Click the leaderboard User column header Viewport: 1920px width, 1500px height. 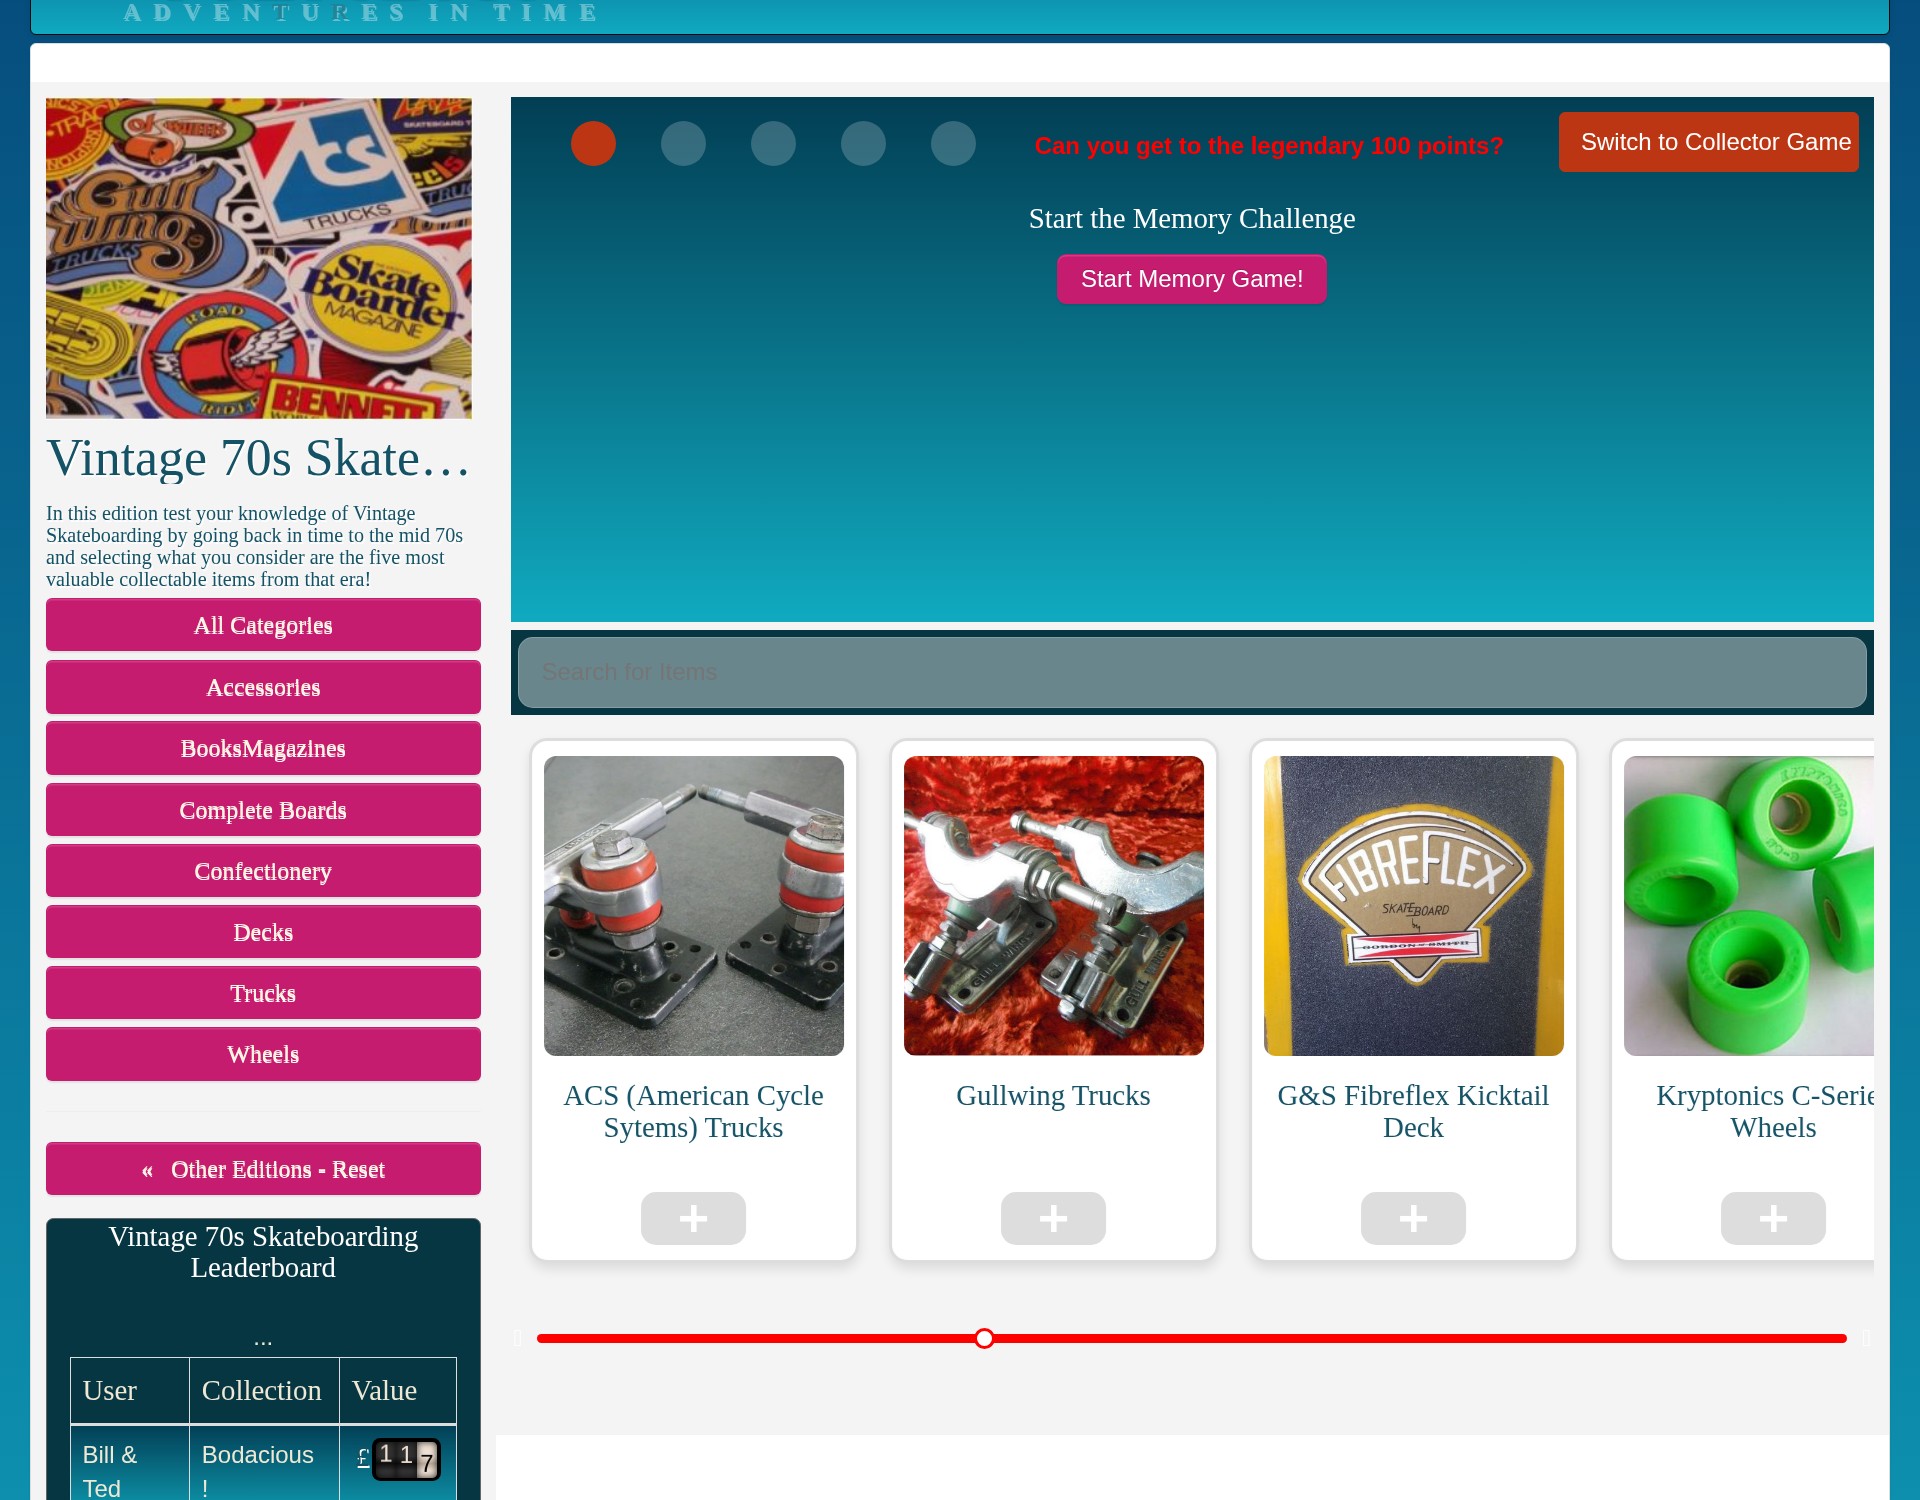tap(130, 1390)
